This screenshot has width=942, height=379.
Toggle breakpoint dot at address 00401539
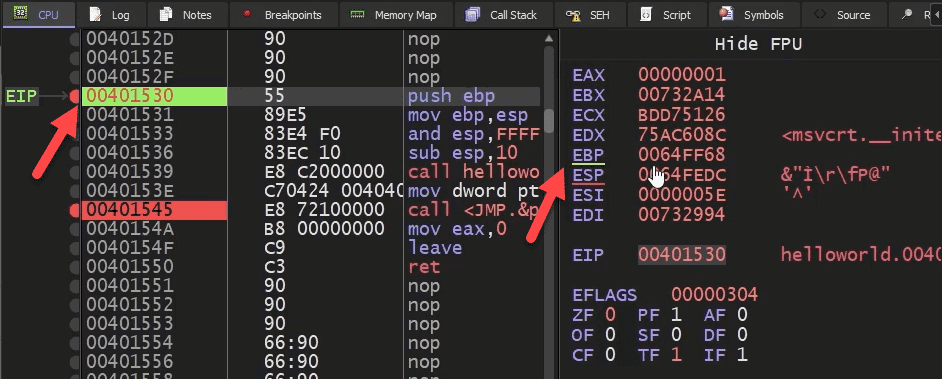tap(74, 172)
